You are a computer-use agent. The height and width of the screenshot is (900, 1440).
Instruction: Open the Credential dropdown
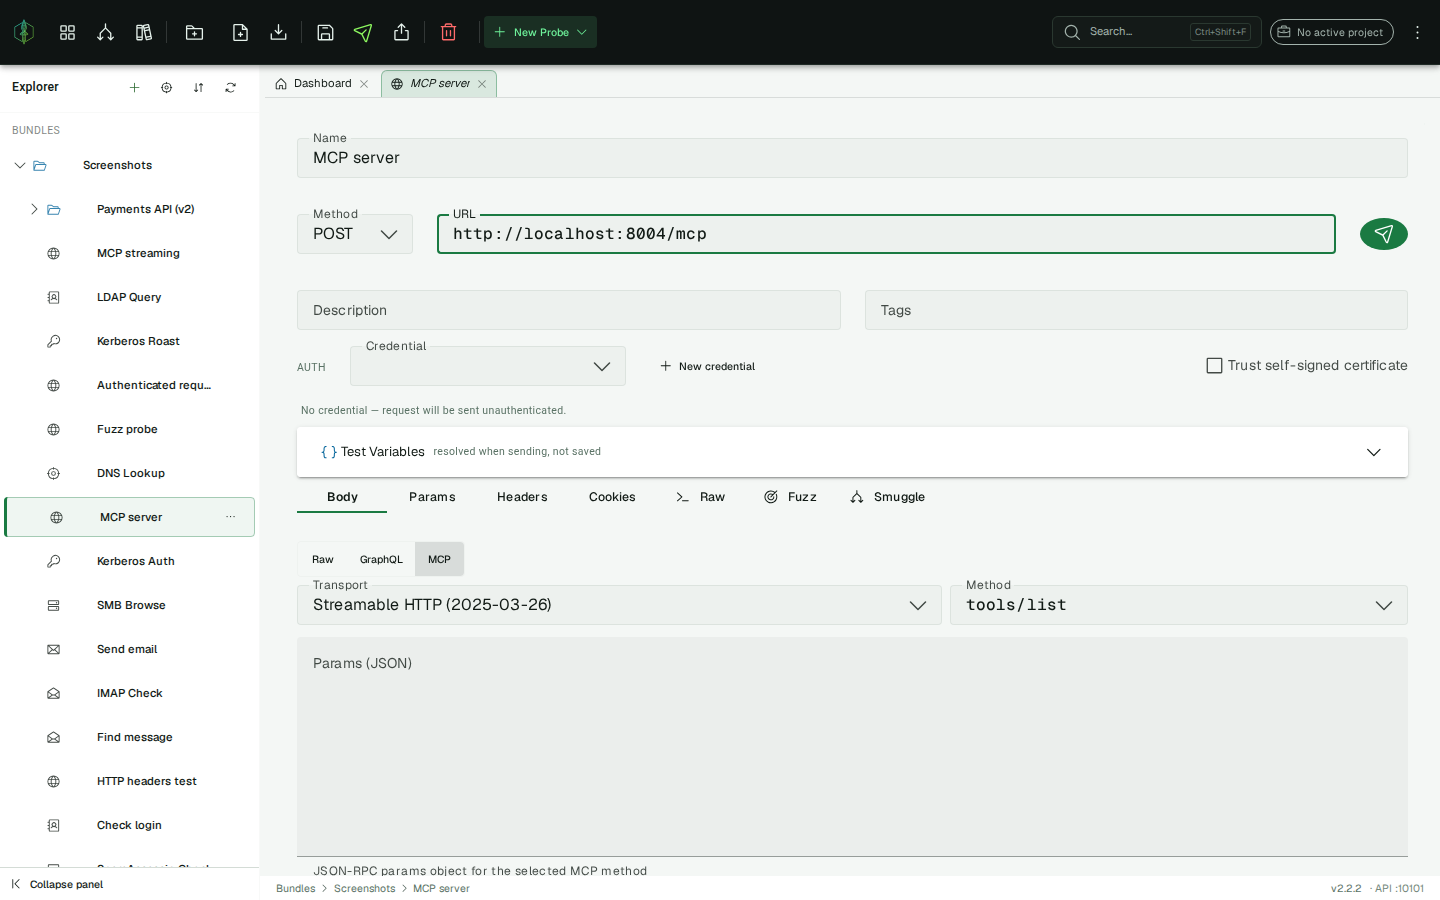click(488, 366)
